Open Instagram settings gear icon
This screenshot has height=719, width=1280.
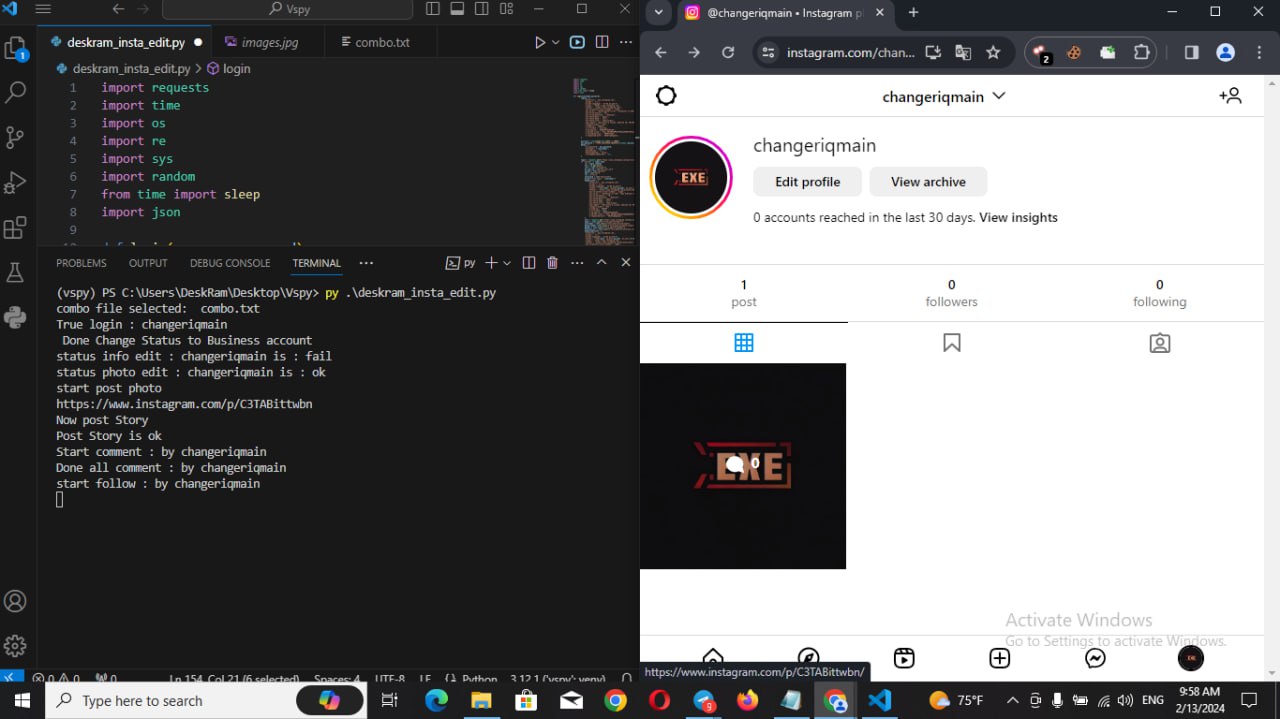666,96
